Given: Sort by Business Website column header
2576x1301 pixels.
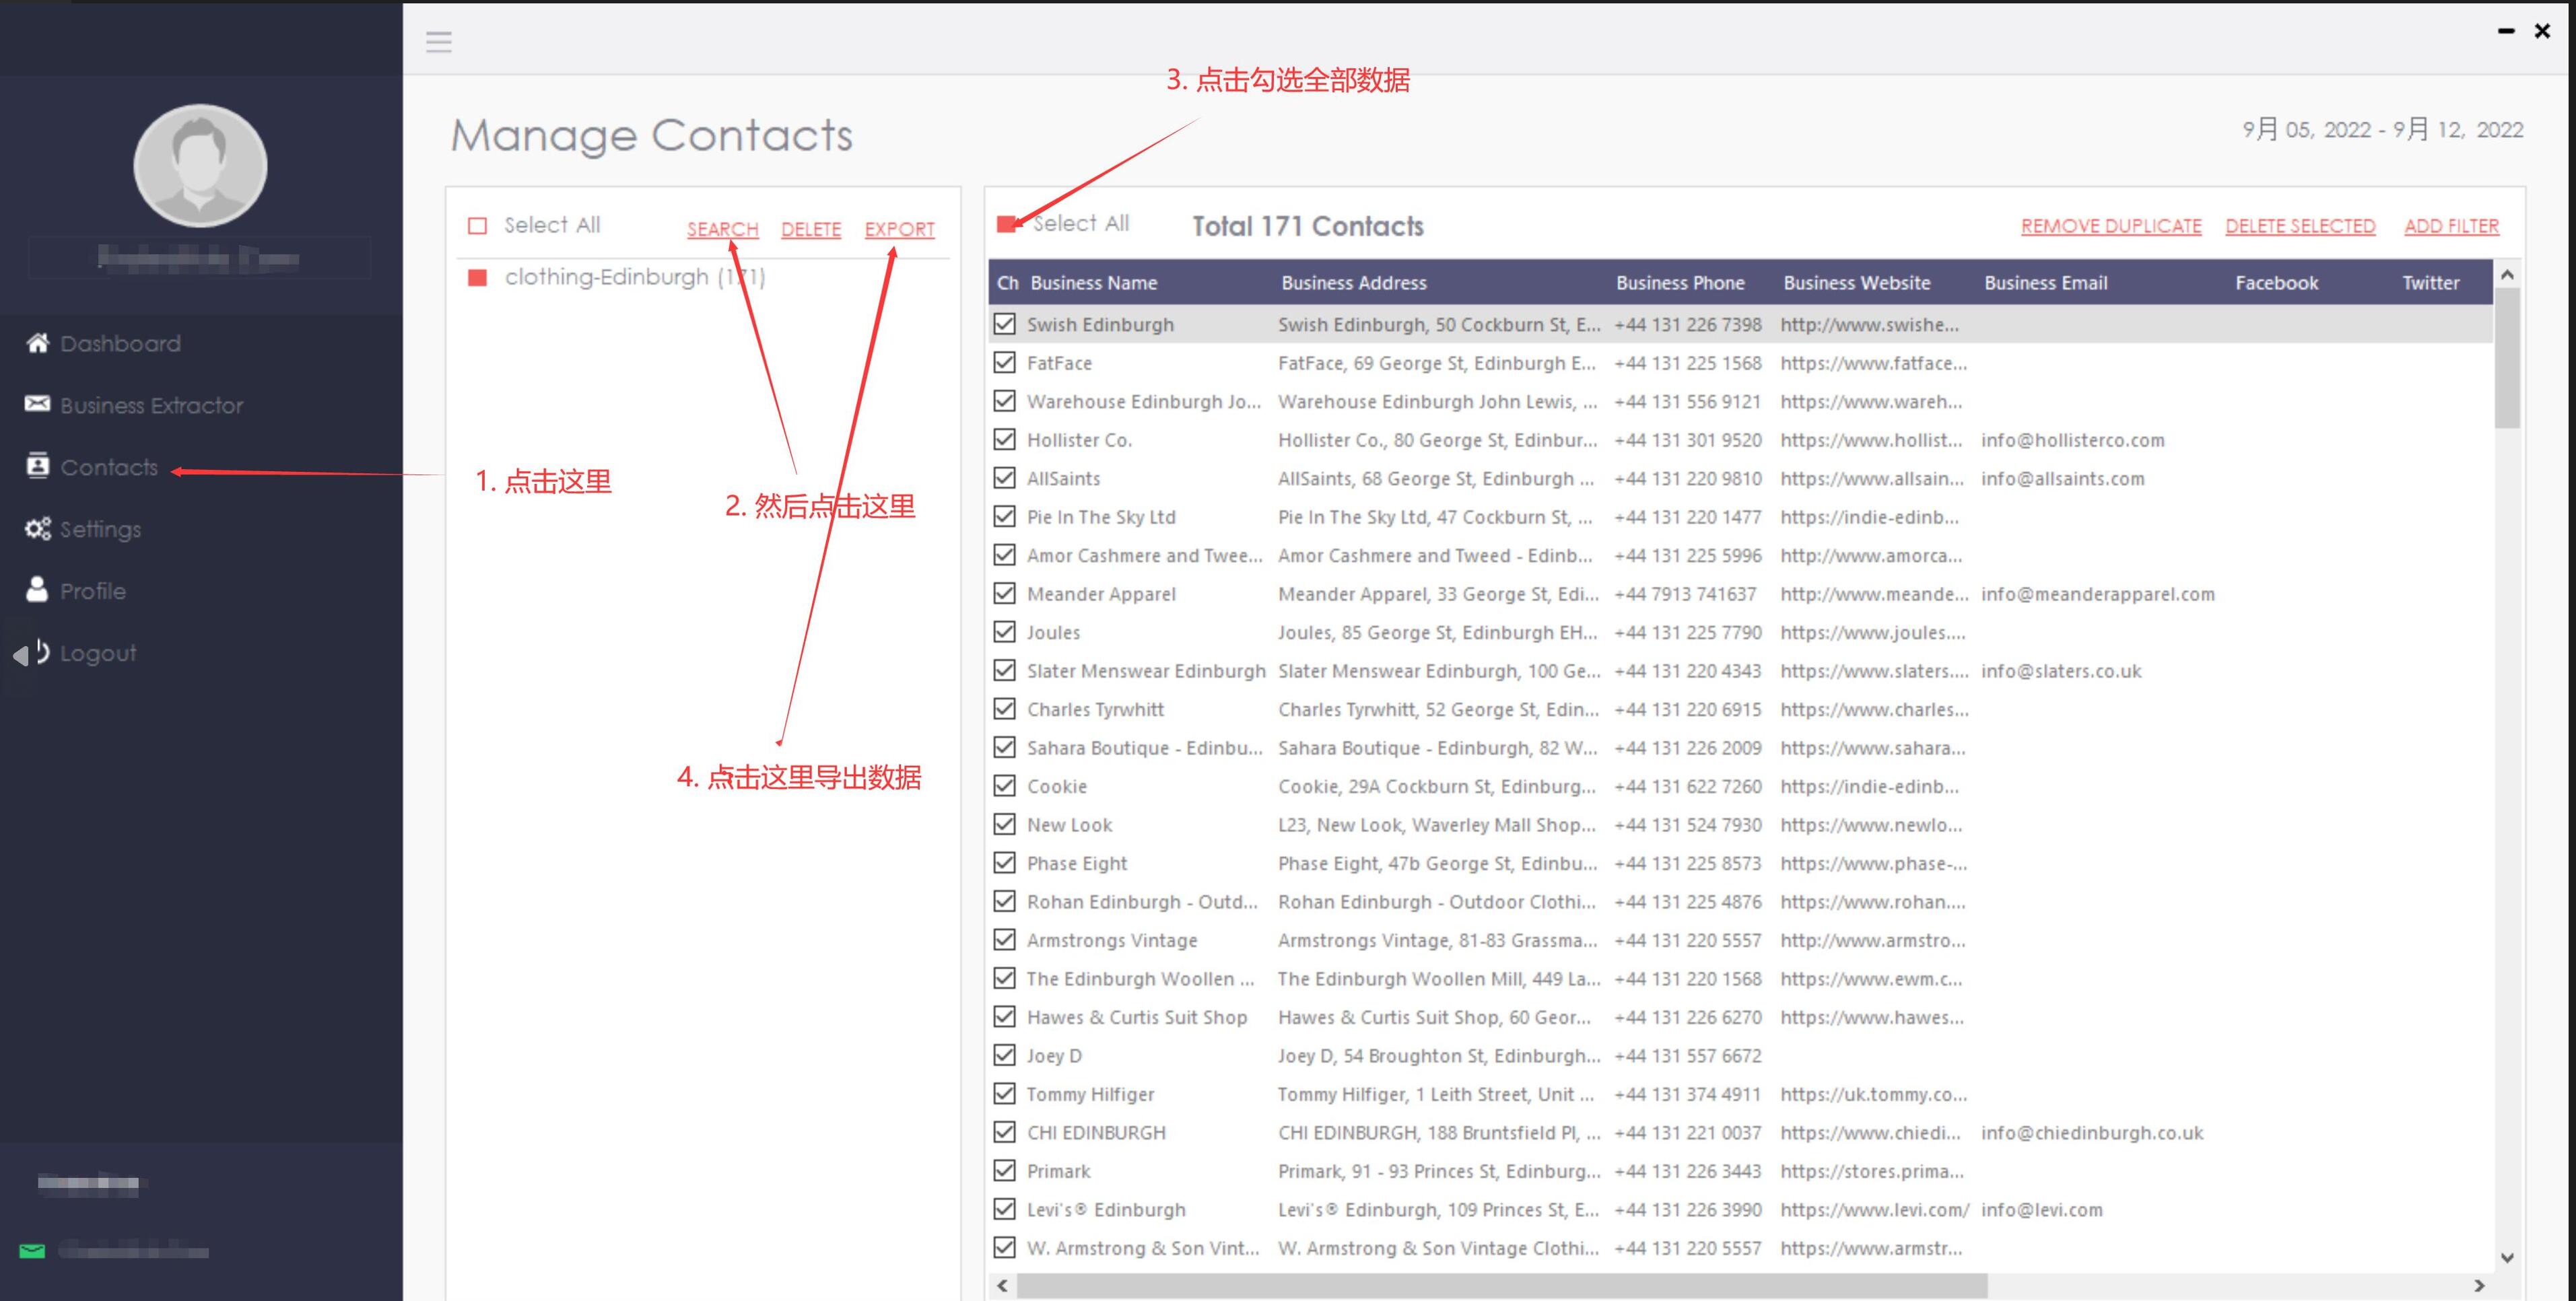Looking at the screenshot, I should [x=1857, y=283].
